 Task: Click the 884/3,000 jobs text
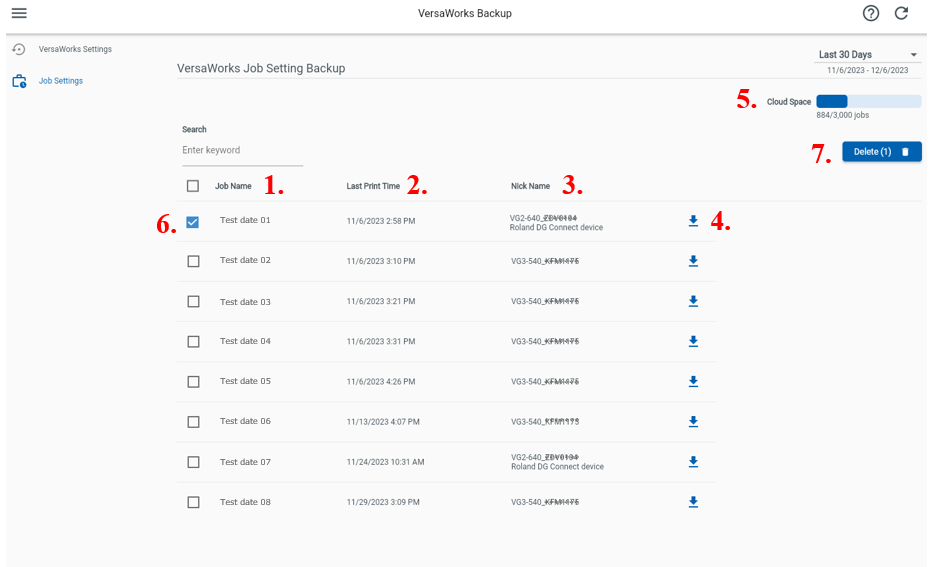coord(842,115)
